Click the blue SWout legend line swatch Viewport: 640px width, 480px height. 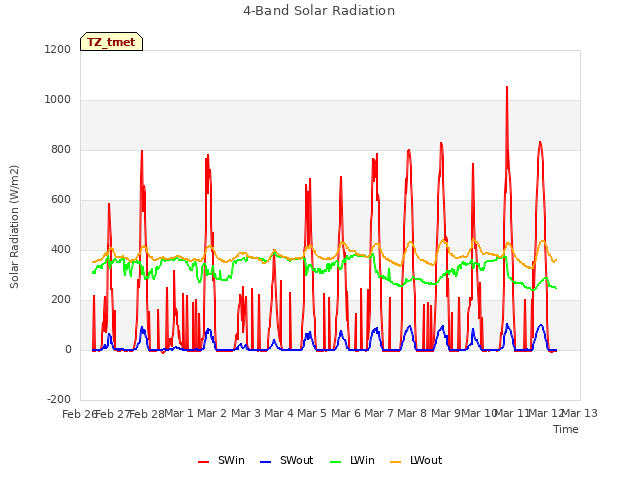coord(265,462)
